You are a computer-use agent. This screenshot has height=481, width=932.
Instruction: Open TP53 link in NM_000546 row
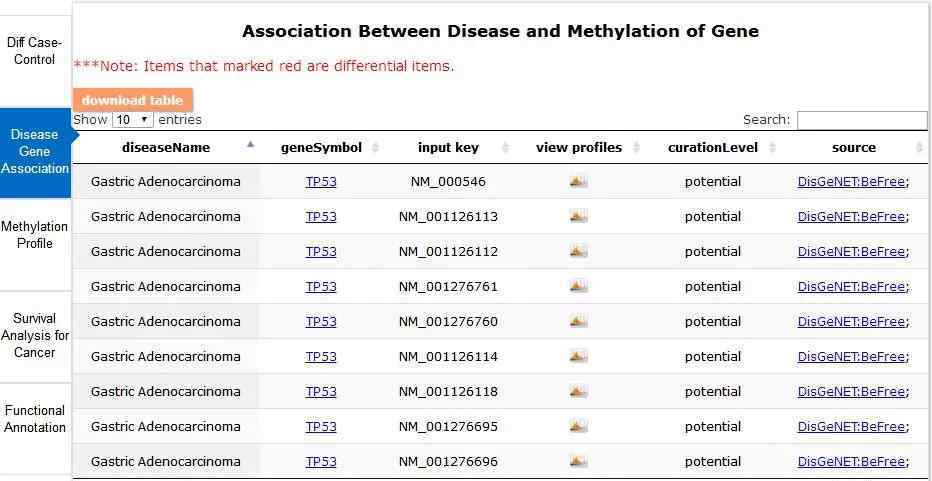pos(321,182)
